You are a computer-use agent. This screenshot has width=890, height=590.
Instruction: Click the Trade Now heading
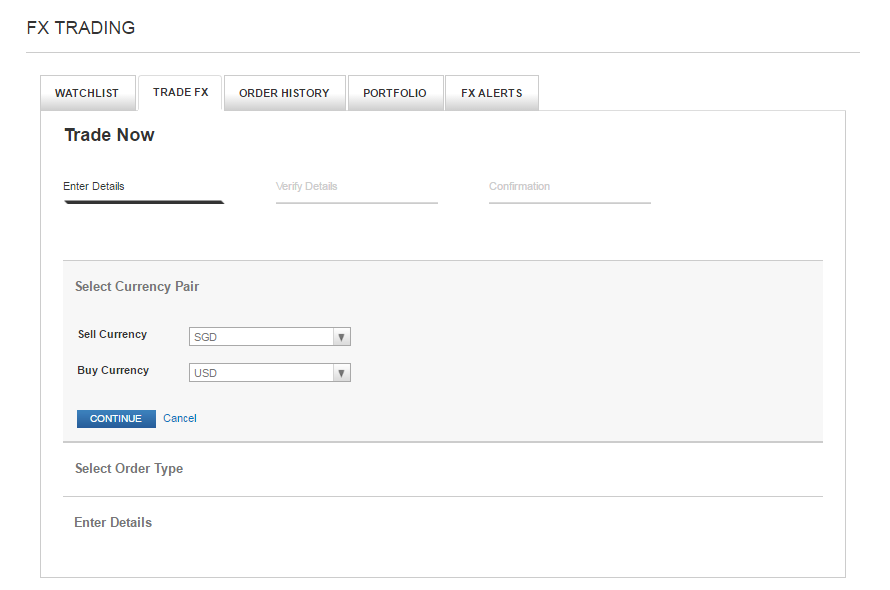pyautogui.click(x=109, y=135)
